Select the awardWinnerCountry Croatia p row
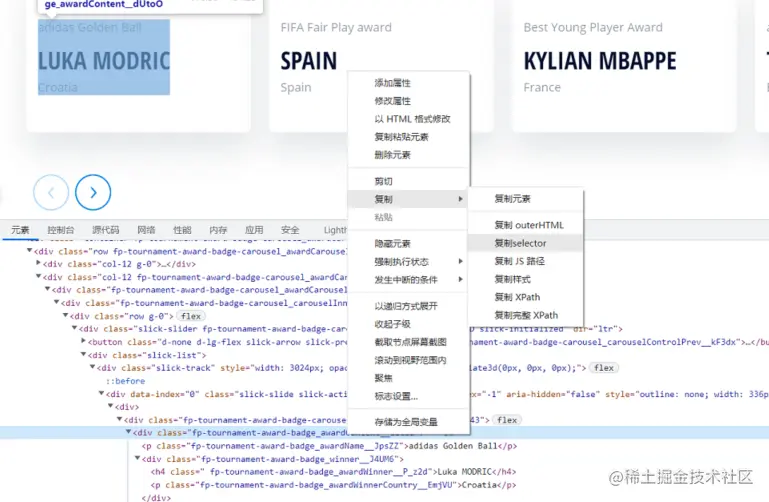The image size is (769, 502). (333, 485)
